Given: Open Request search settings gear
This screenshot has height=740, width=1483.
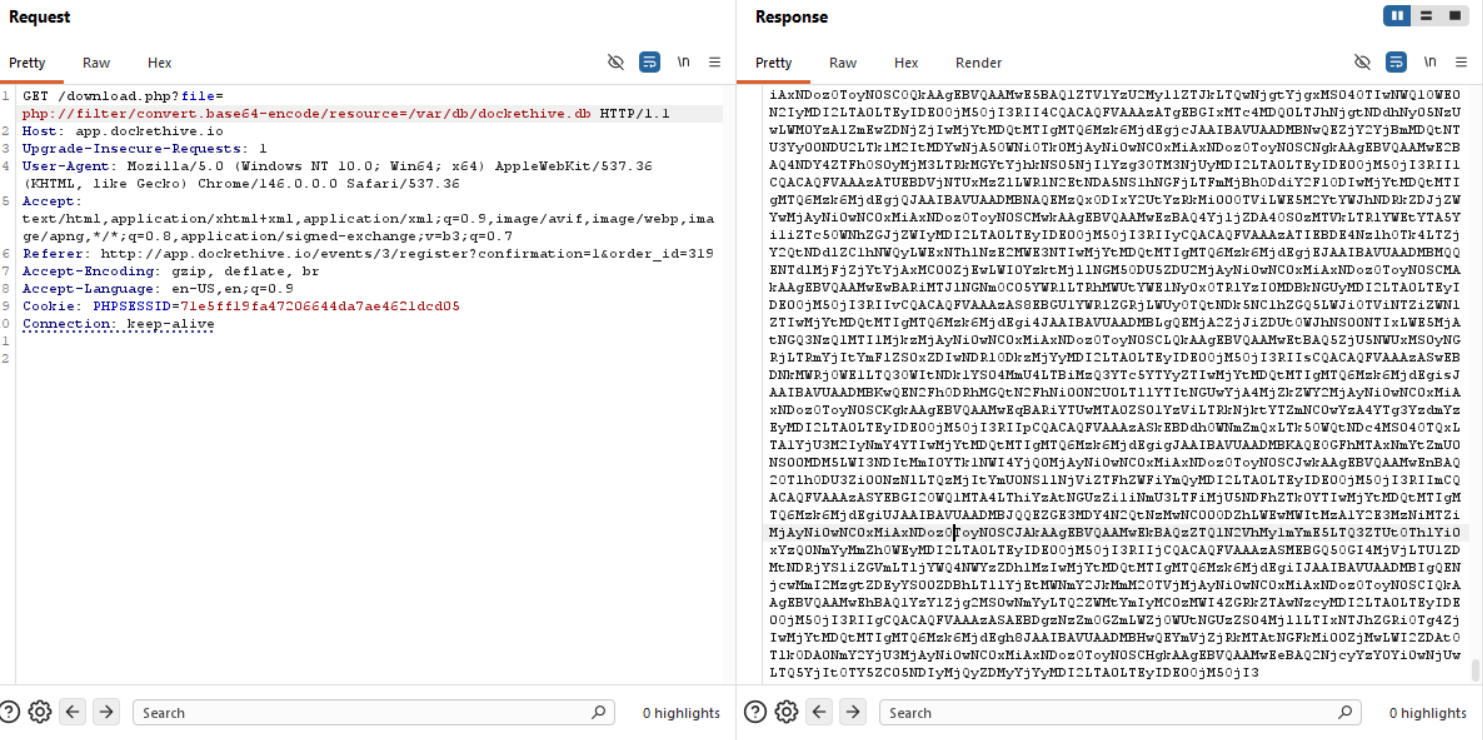Looking at the screenshot, I should click(x=40, y=712).
